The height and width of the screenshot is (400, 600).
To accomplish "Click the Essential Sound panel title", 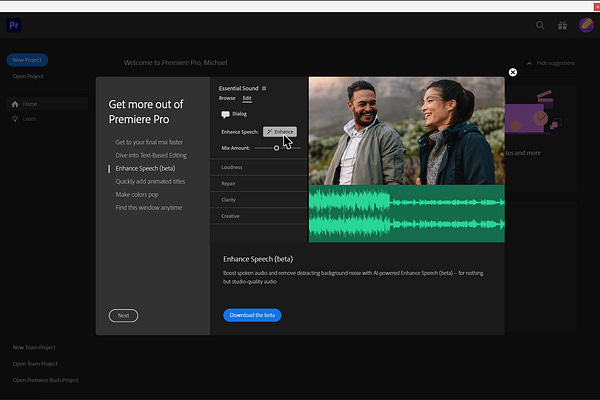I will (239, 88).
